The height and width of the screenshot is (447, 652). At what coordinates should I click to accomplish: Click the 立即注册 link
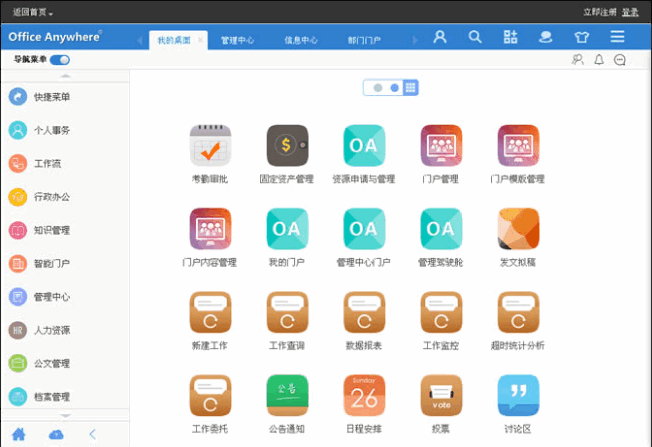pos(600,12)
